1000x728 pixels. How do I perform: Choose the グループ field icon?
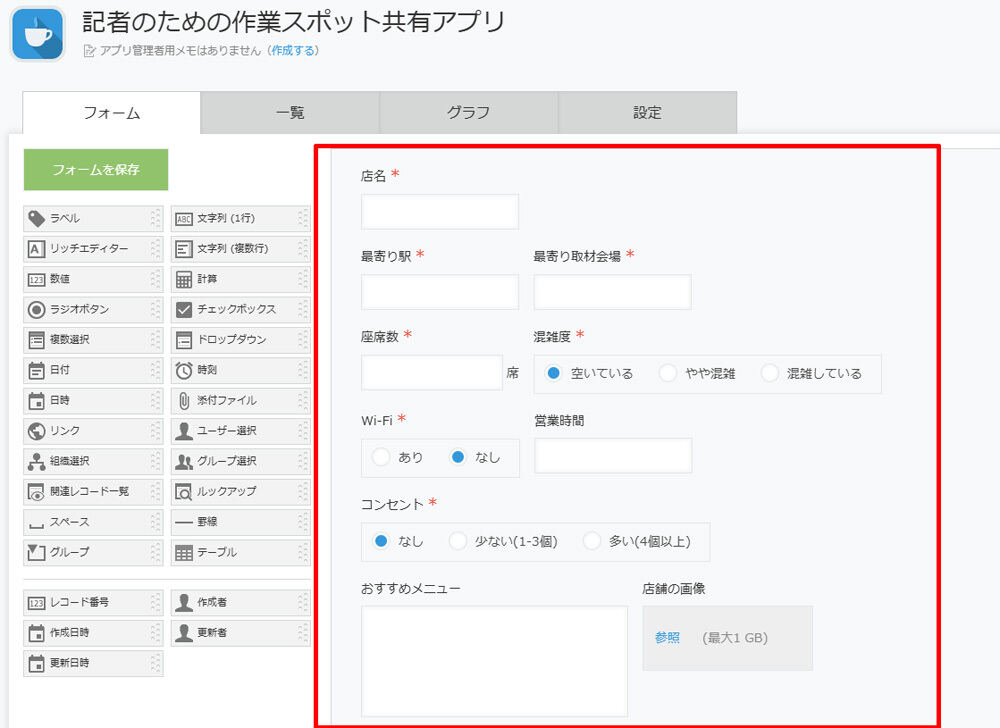tap(36, 552)
